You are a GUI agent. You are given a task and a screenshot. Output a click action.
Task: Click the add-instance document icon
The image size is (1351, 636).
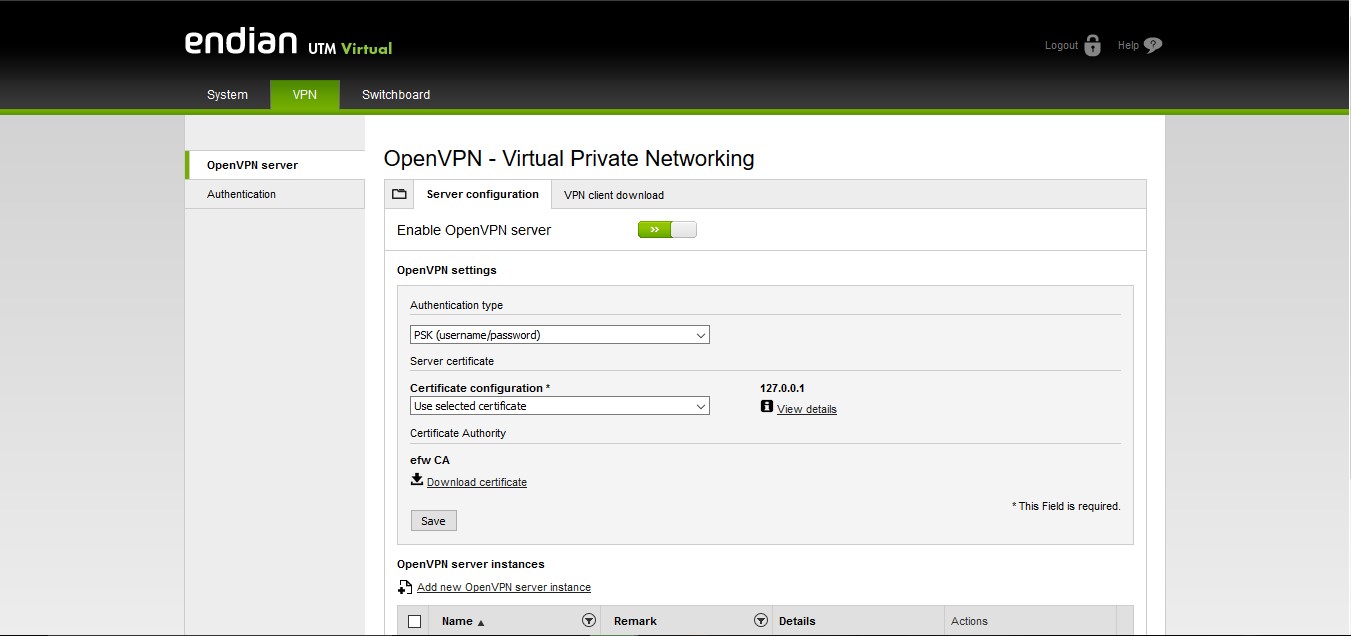coord(404,587)
